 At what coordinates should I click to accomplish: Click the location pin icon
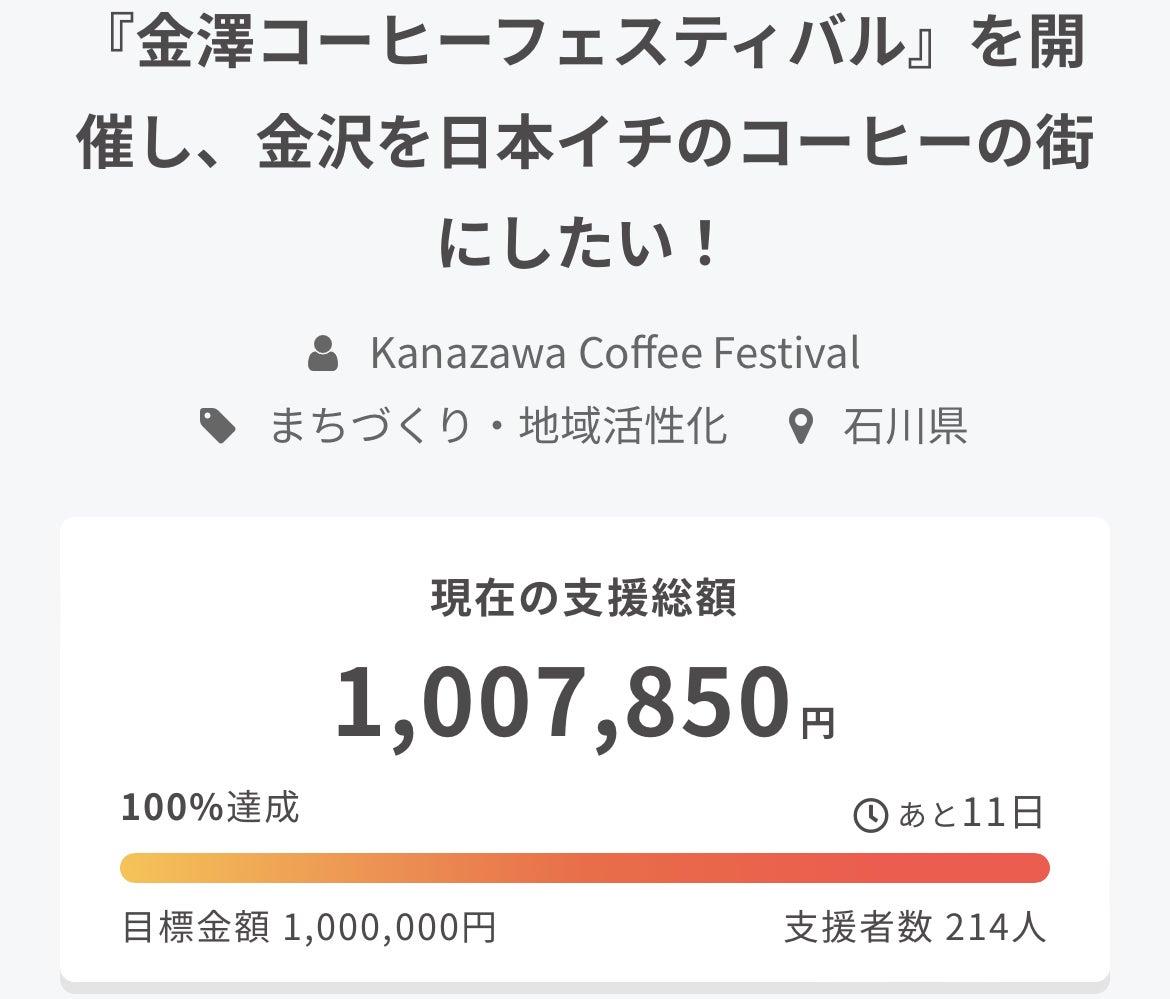tap(800, 428)
